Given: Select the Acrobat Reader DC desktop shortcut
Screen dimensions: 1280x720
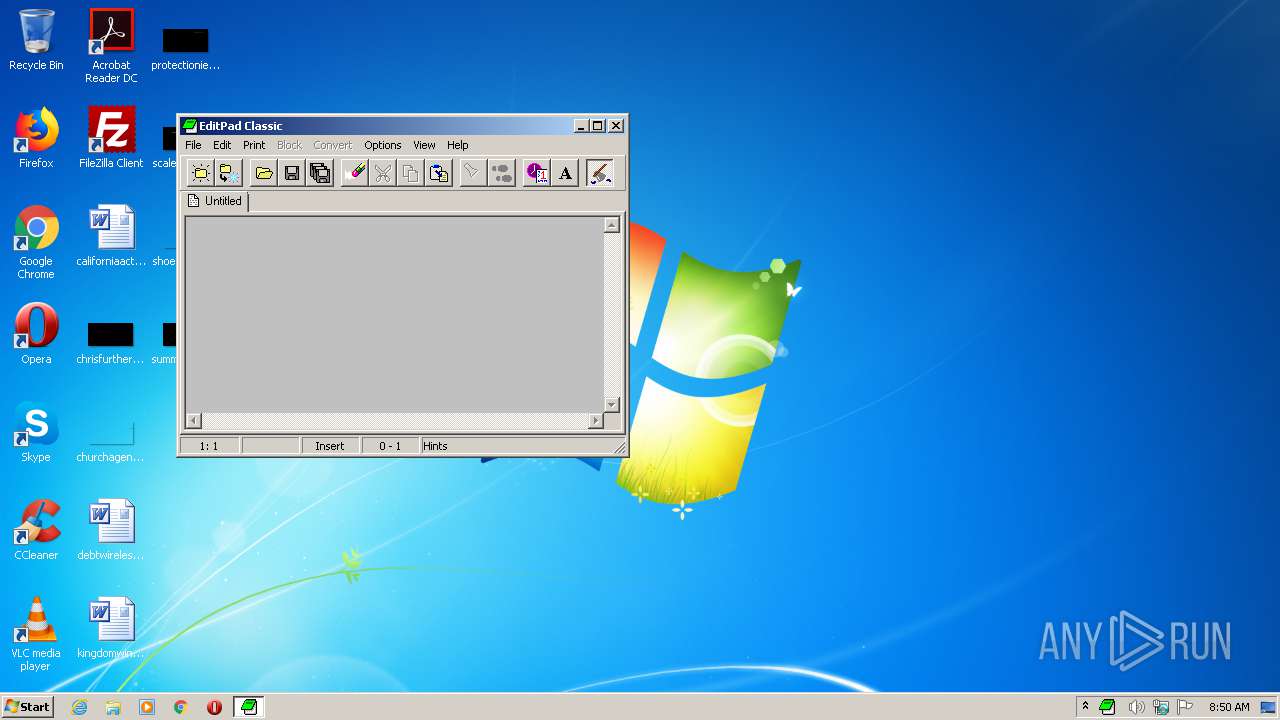Looking at the screenshot, I should coord(111,46).
